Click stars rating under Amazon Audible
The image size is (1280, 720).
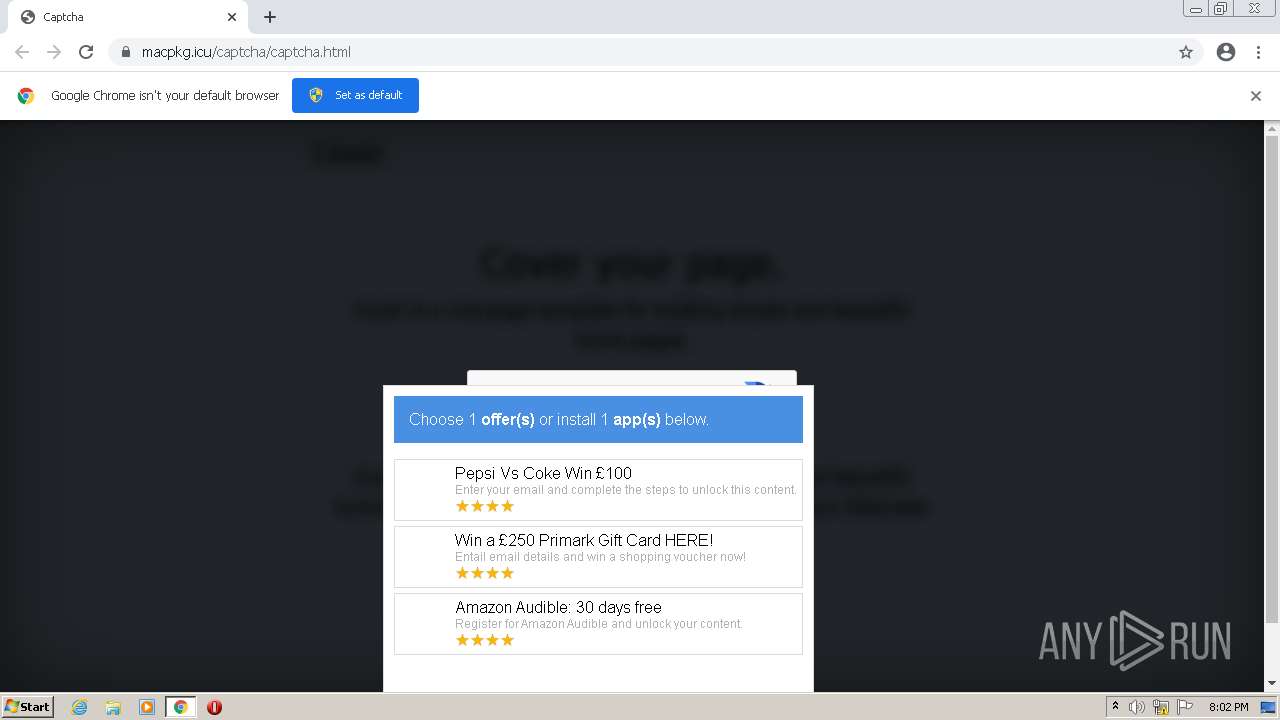click(485, 640)
